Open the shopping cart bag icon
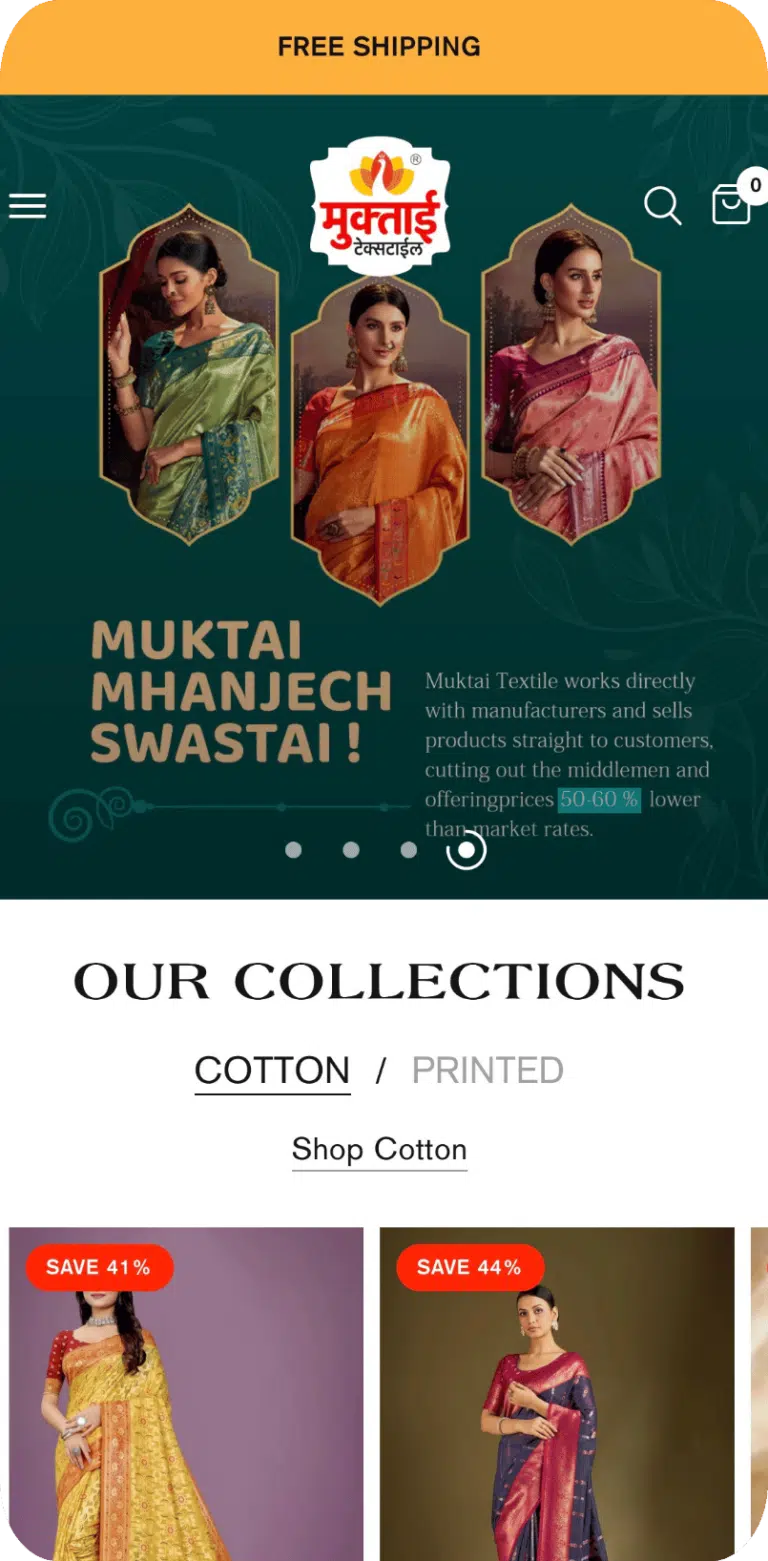 tap(731, 206)
